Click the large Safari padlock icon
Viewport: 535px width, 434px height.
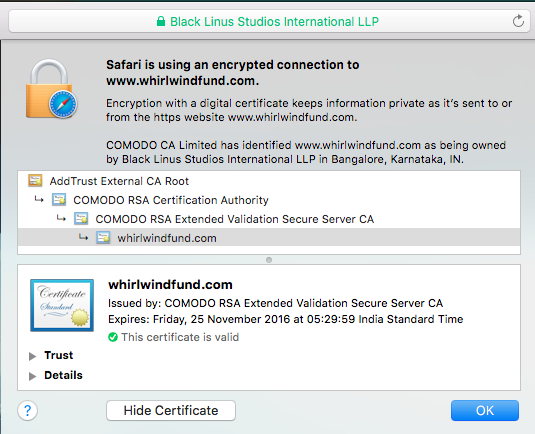coord(51,89)
